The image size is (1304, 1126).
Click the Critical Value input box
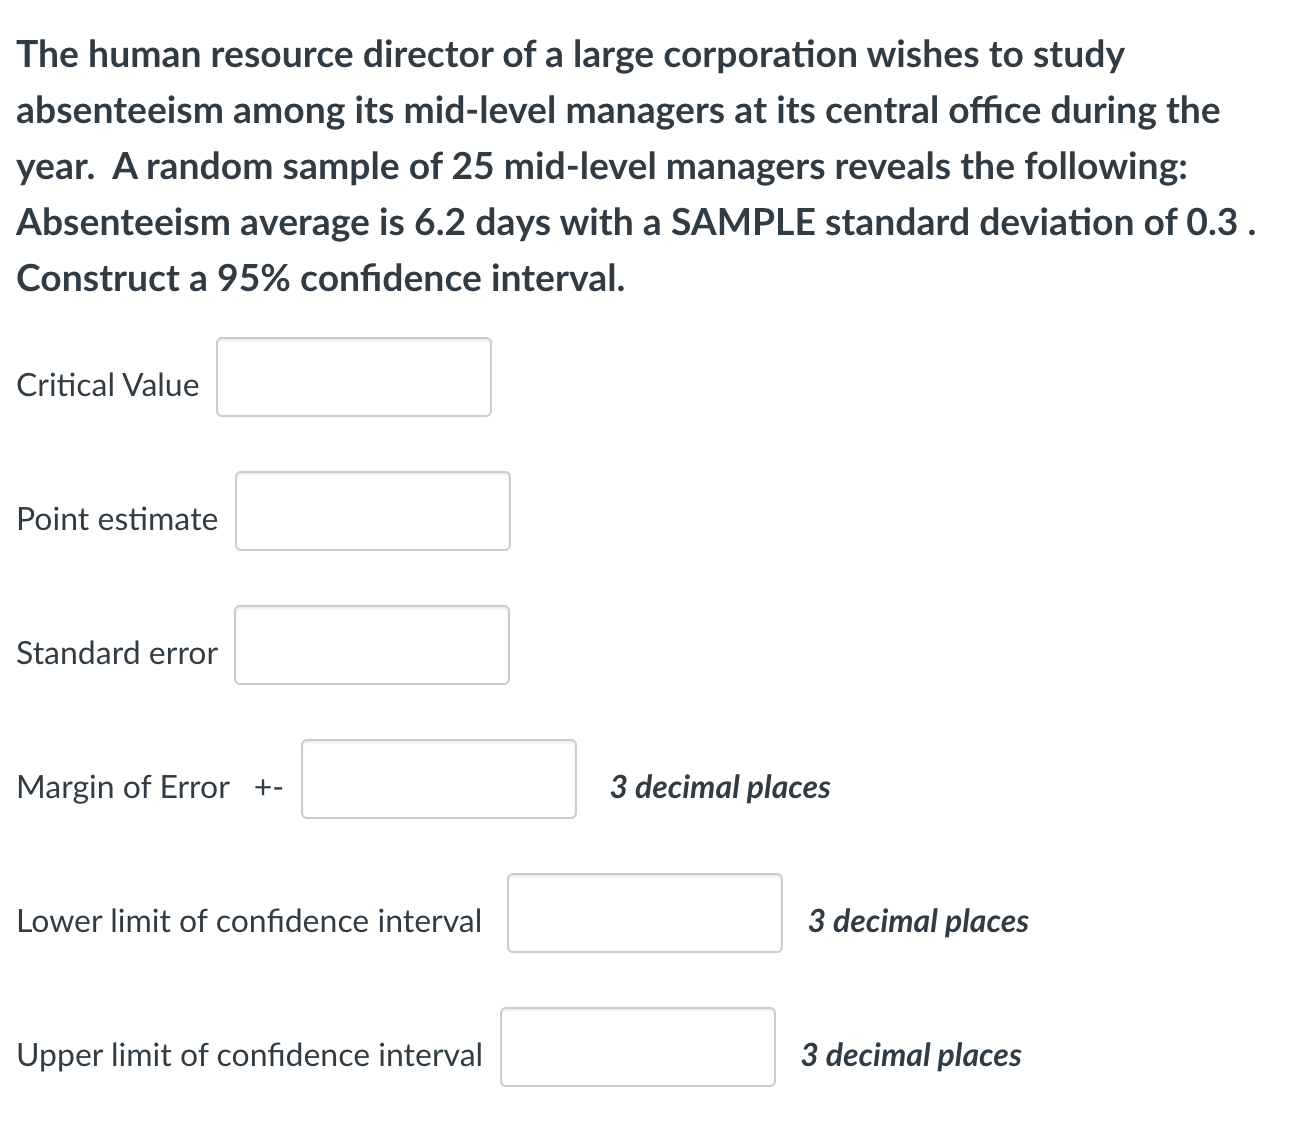pos(354,377)
